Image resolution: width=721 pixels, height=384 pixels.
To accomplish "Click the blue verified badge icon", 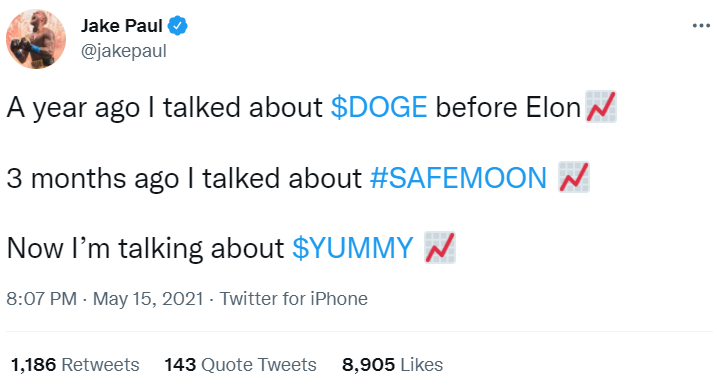I will (177, 26).
